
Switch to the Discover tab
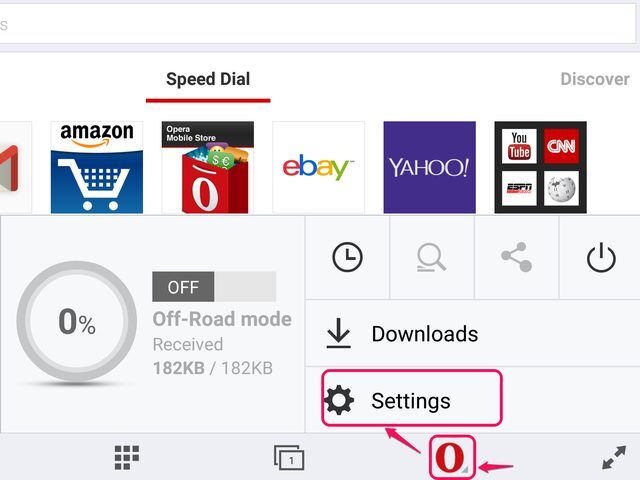(x=594, y=80)
